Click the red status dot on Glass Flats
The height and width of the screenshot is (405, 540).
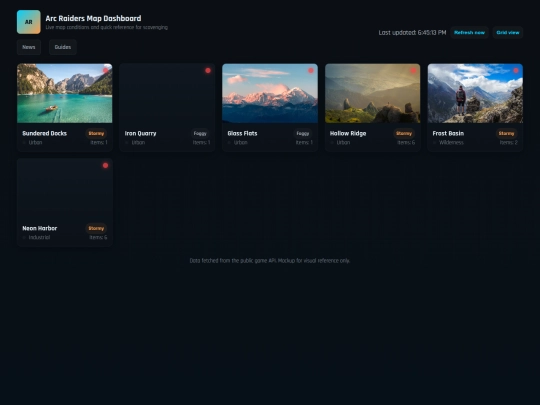[x=311, y=70]
